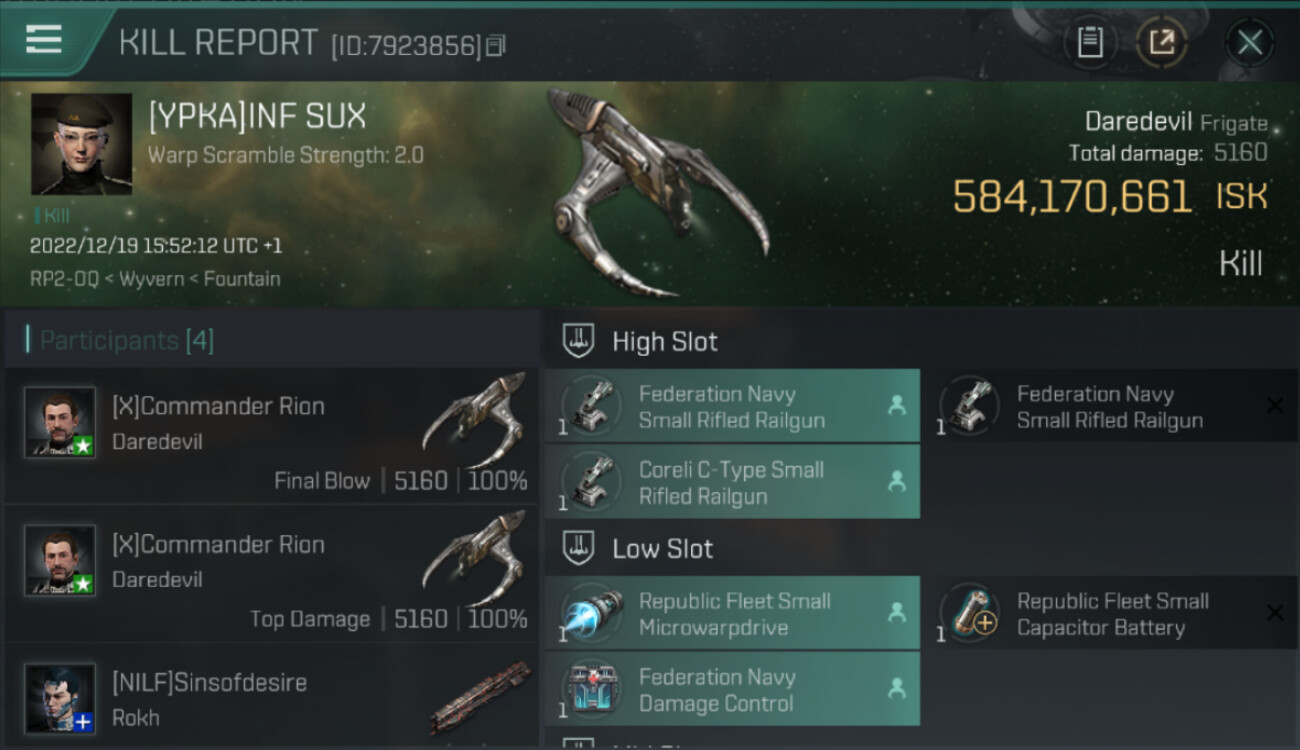Open Commander Rion Final Blow entry
The height and width of the screenshot is (750, 1300).
(x=271, y=437)
